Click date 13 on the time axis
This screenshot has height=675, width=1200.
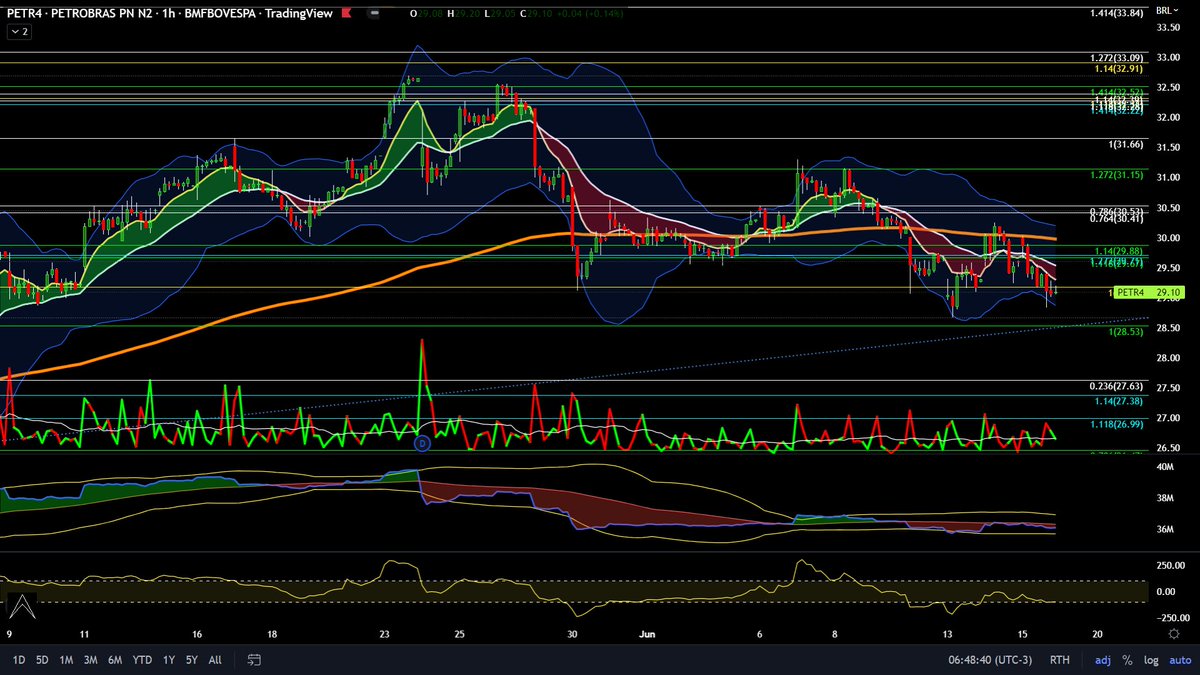click(946, 633)
